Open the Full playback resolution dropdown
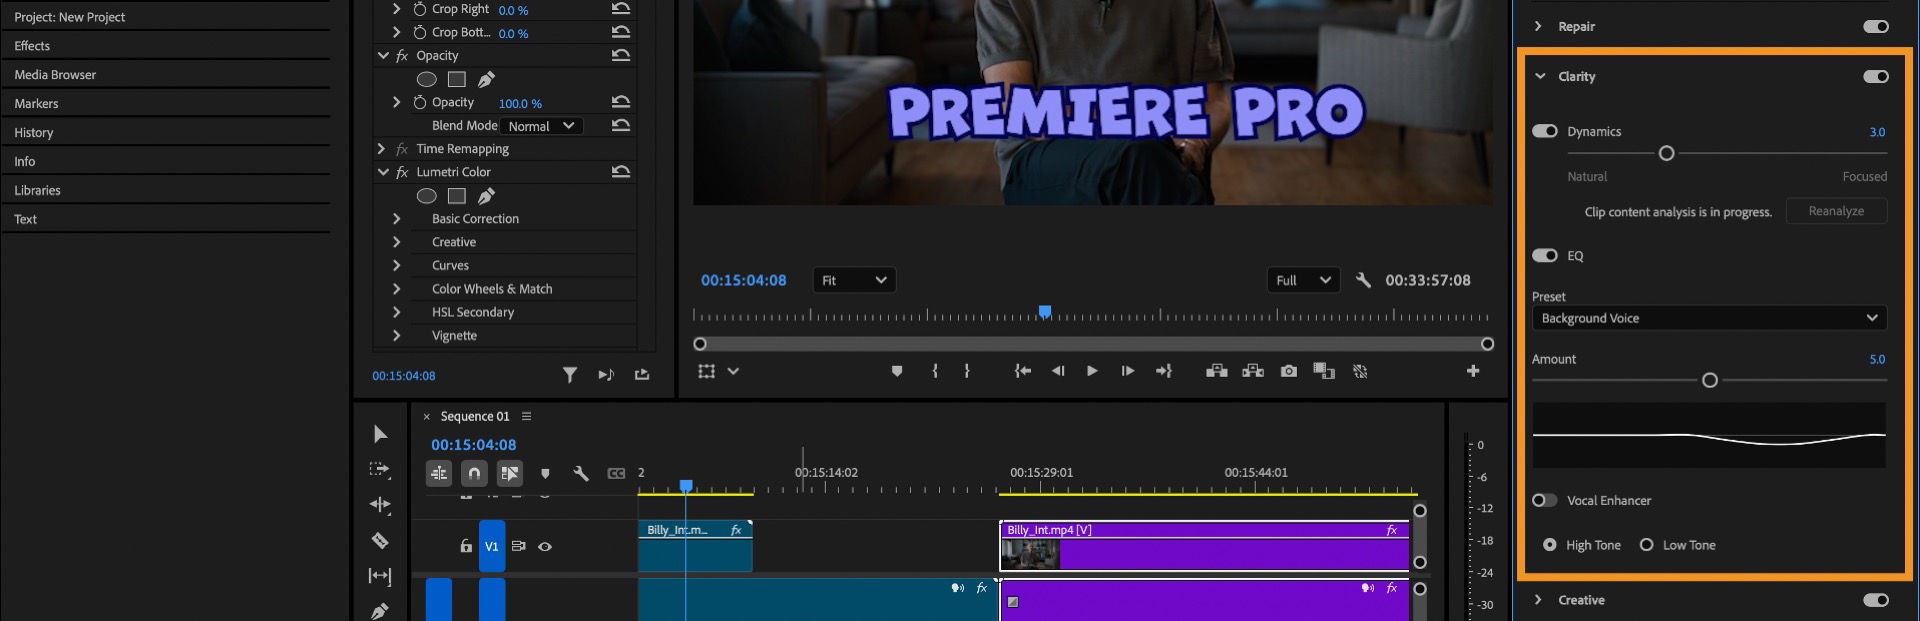This screenshot has height=621, width=1920. (1303, 281)
